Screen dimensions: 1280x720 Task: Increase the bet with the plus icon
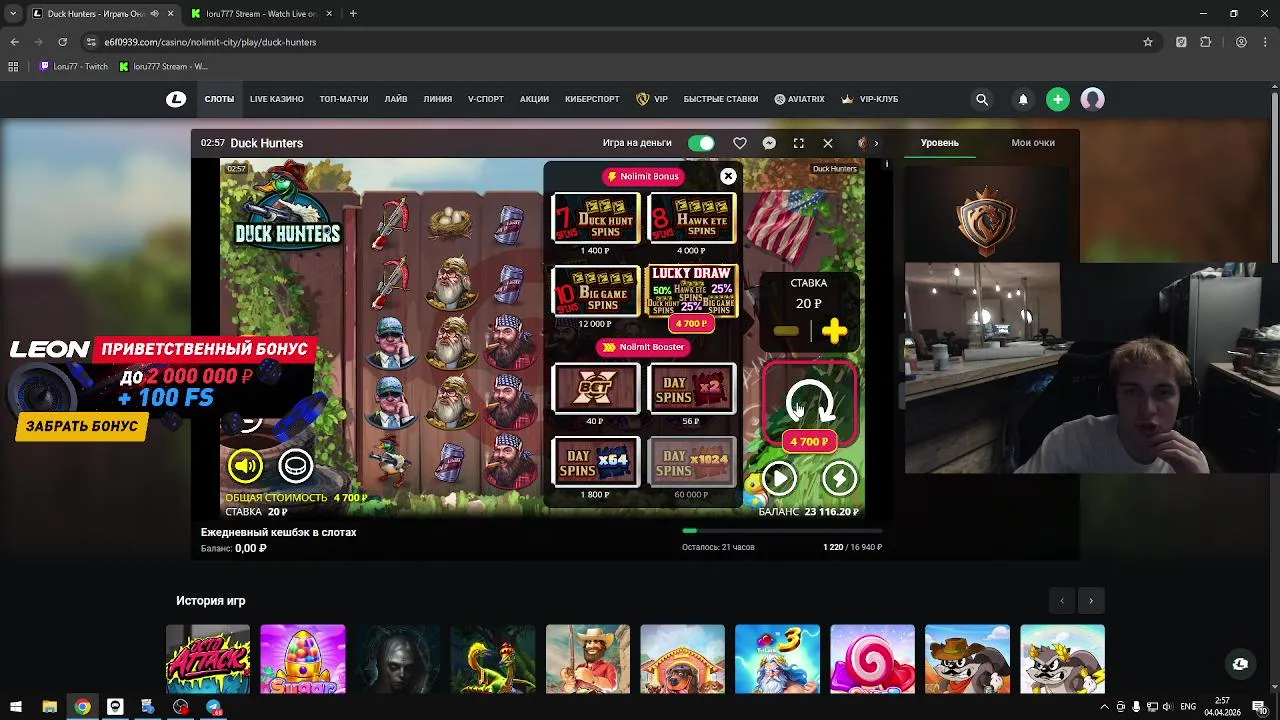834,330
